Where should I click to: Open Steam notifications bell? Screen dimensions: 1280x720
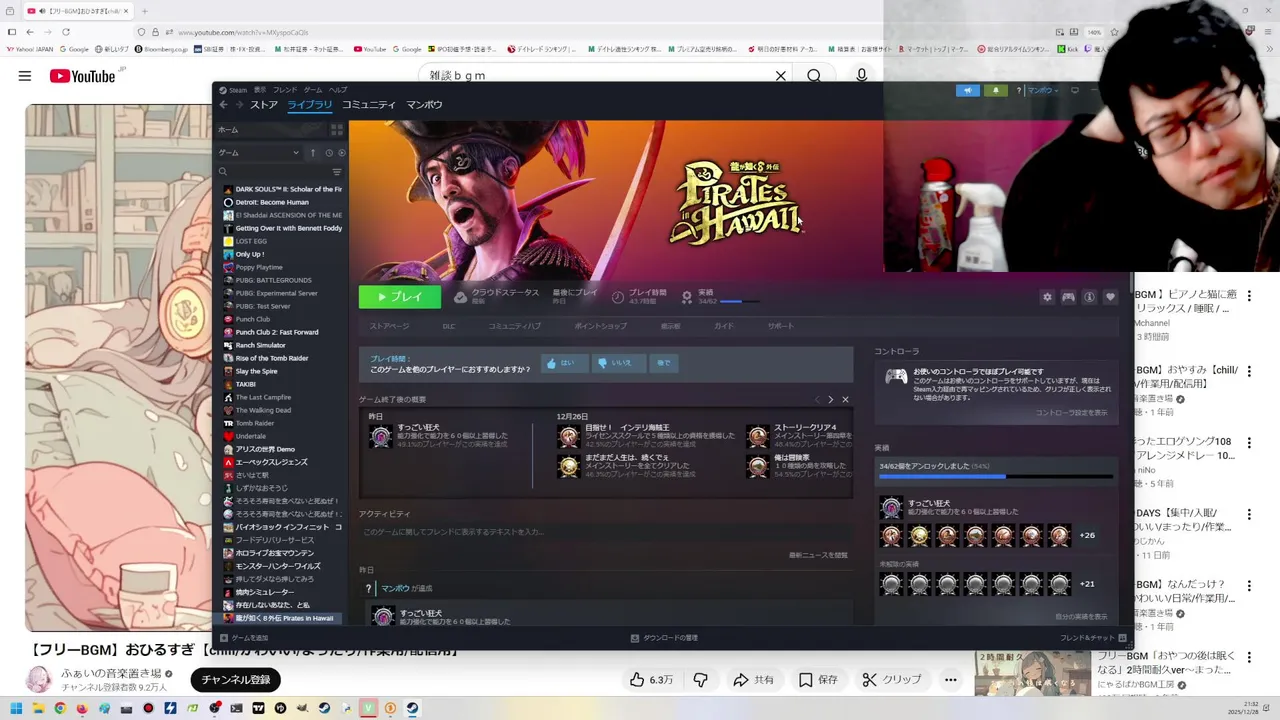pos(996,91)
